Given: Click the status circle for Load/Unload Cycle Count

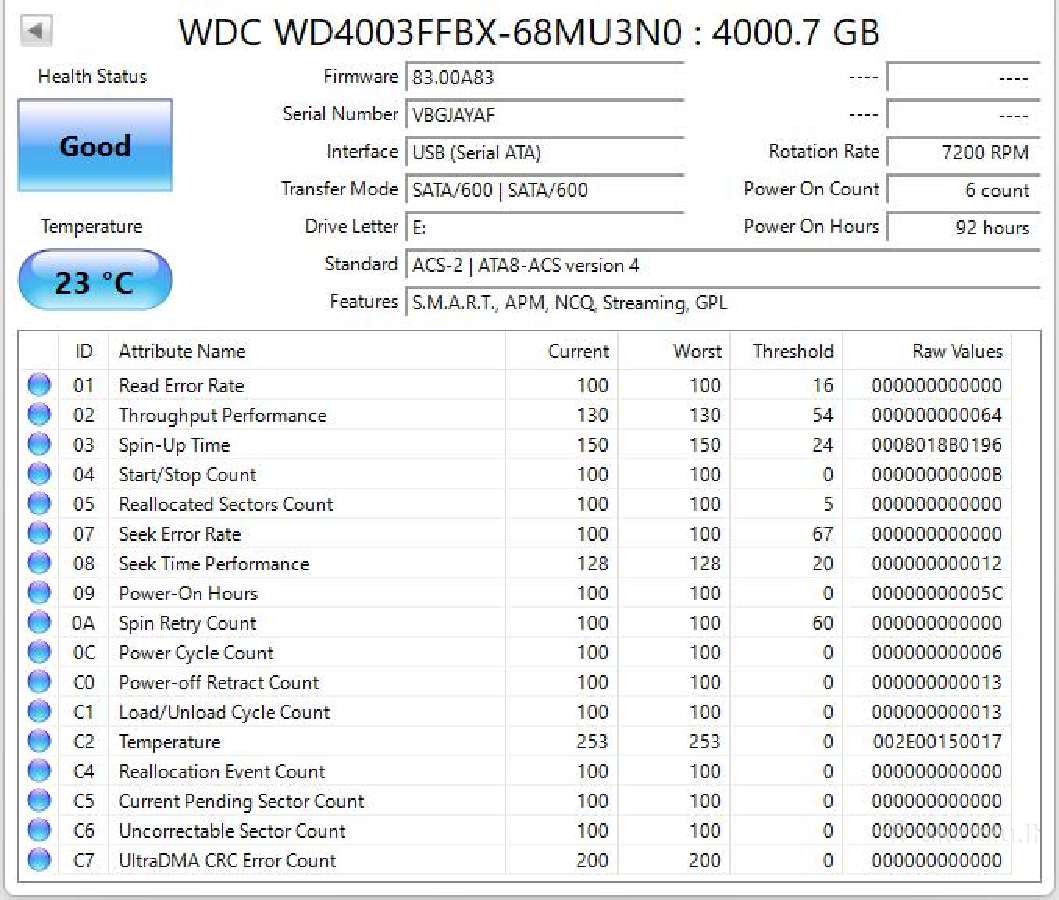Looking at the screenshot, I should coord(39,712).
